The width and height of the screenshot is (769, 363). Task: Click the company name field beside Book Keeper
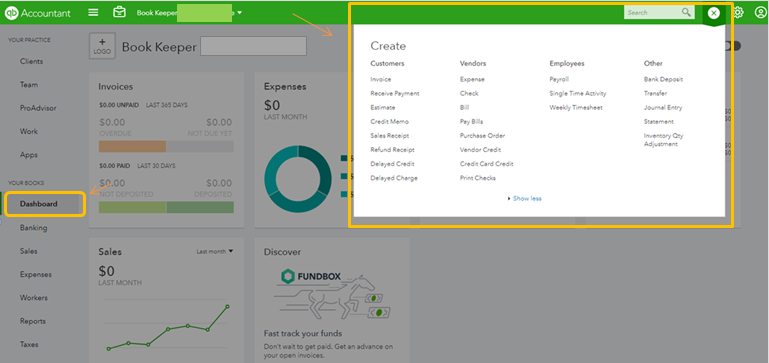click(254, 46)
